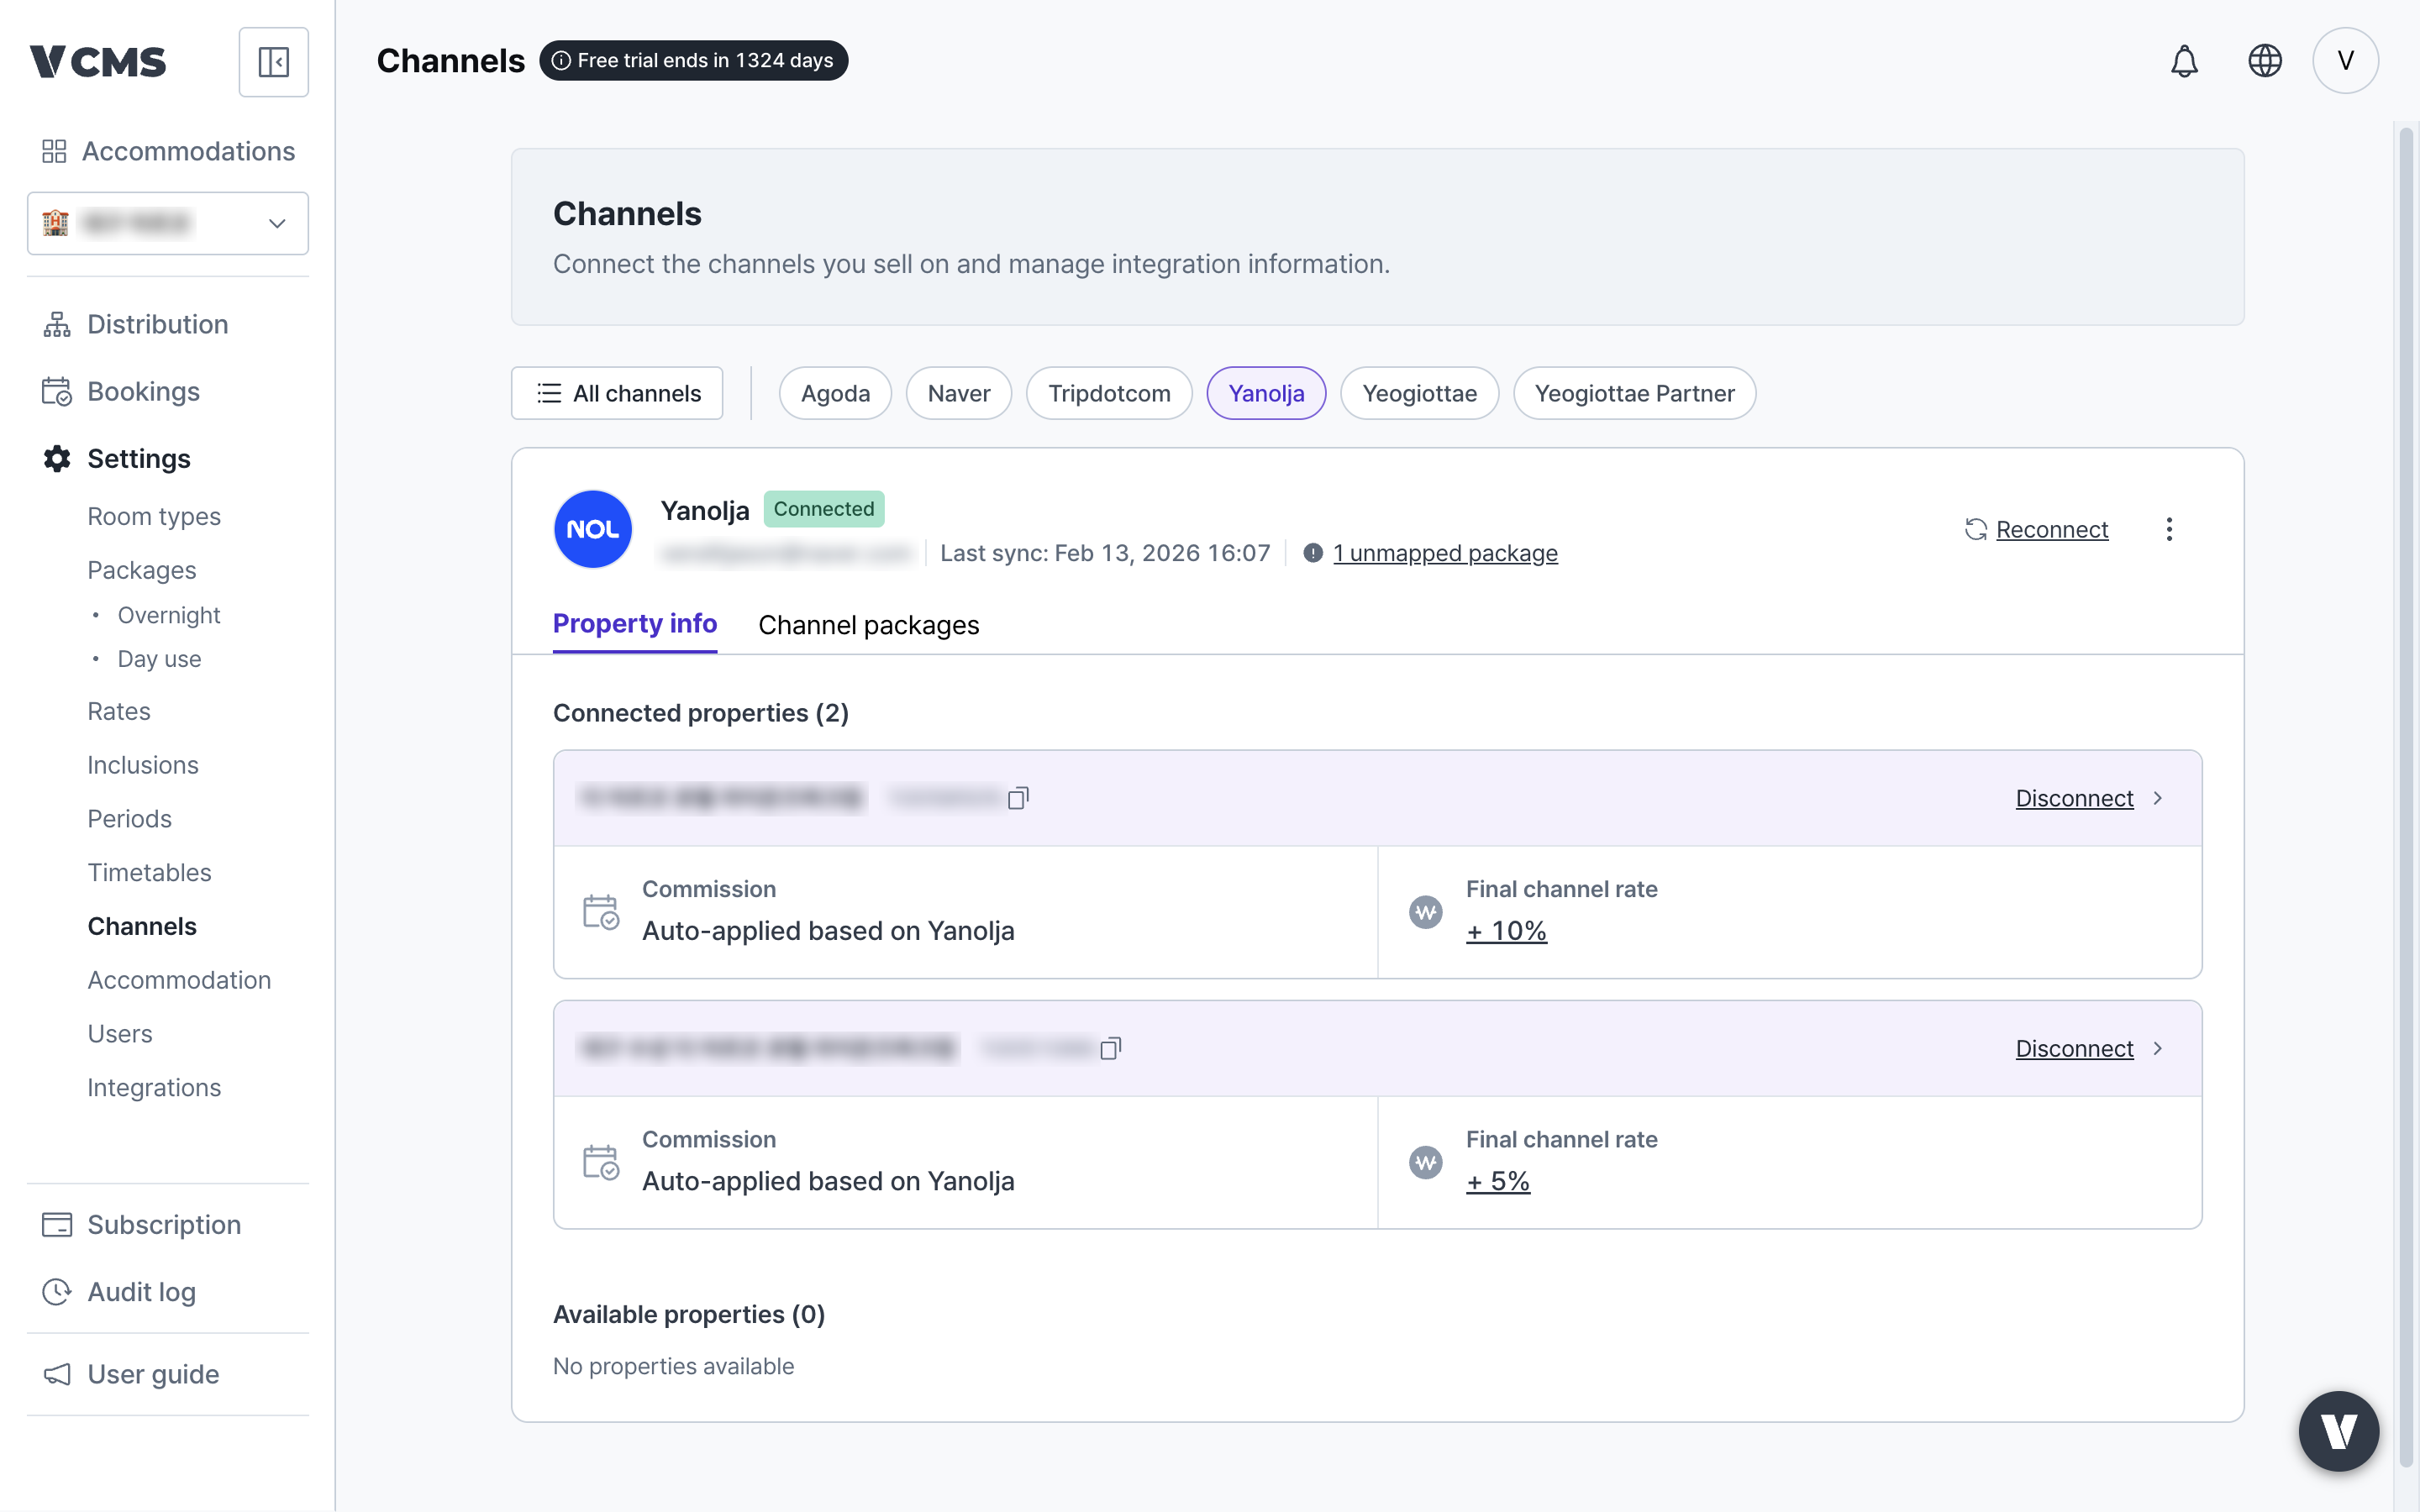Click the won icon beside the + 5% rate
The image size is (2420, 1512).
[1425, 1162]
